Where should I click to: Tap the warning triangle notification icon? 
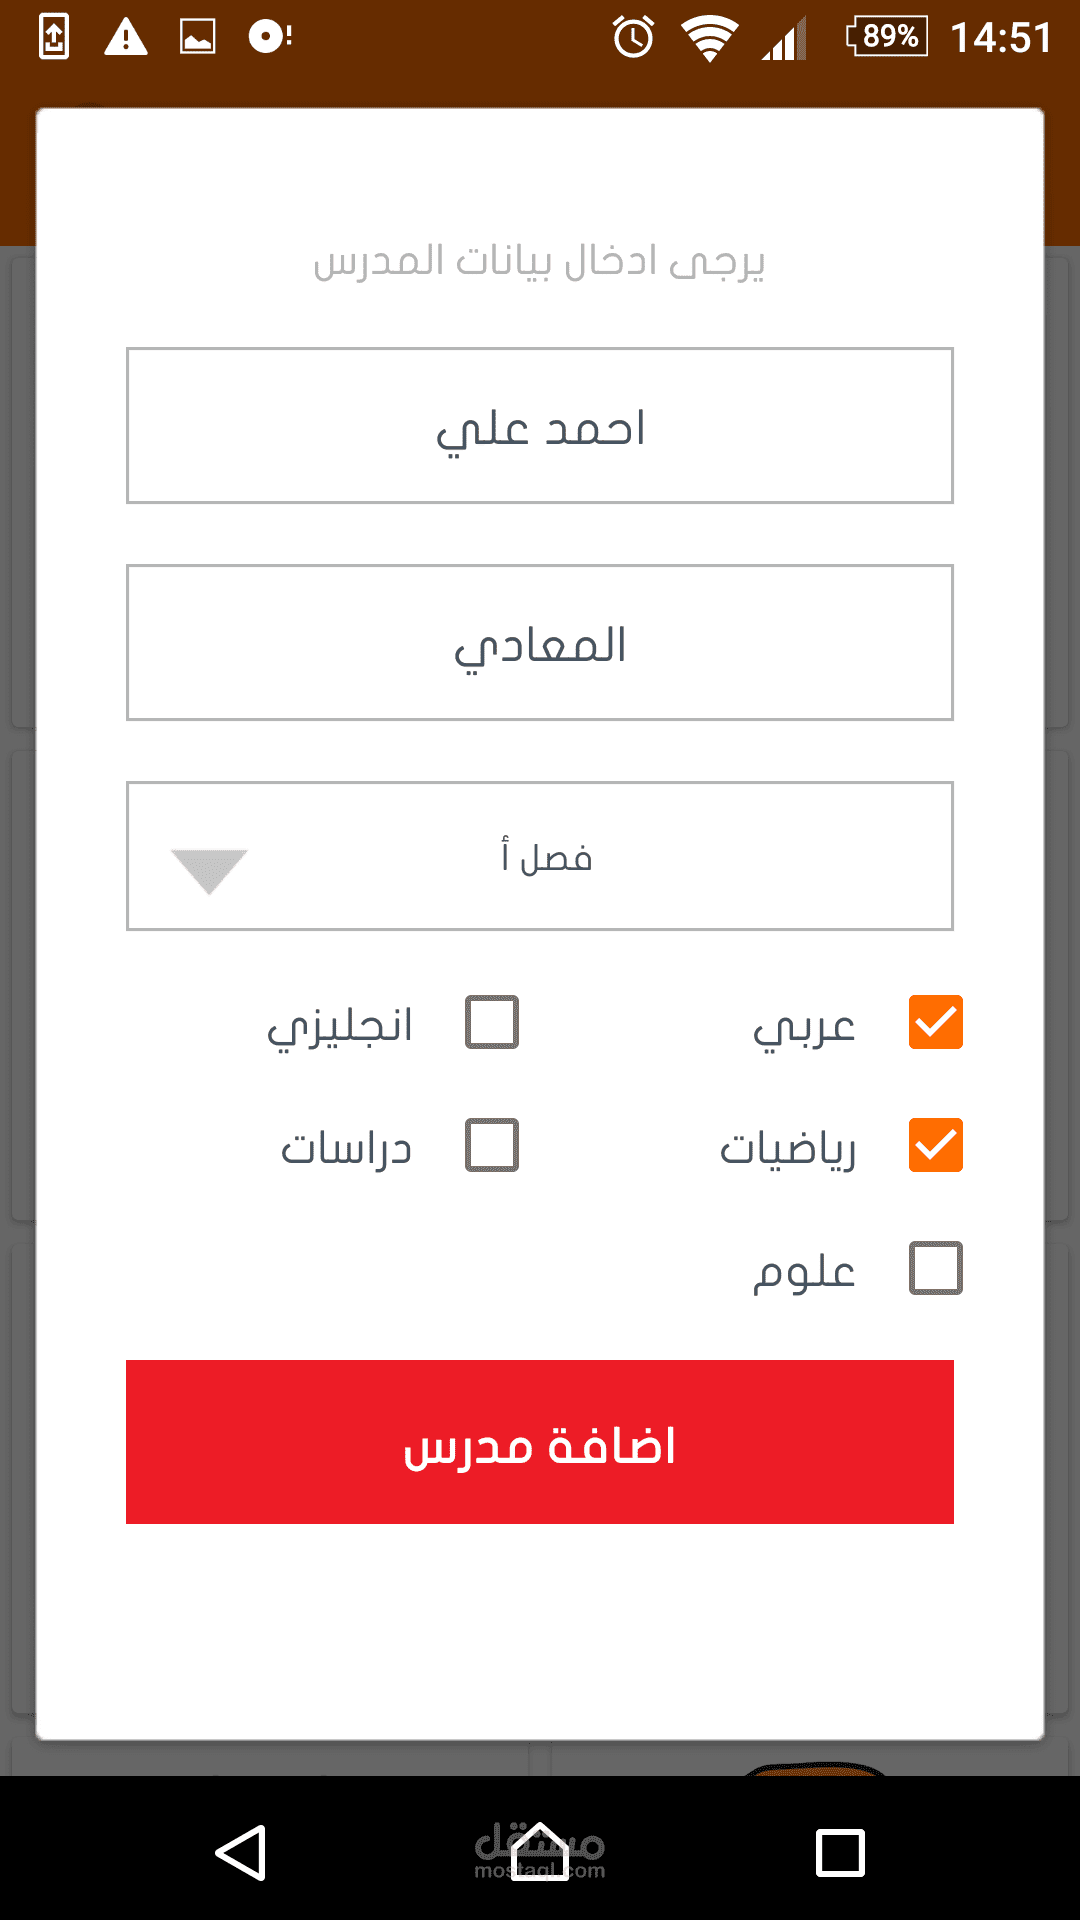pos(126,38)
